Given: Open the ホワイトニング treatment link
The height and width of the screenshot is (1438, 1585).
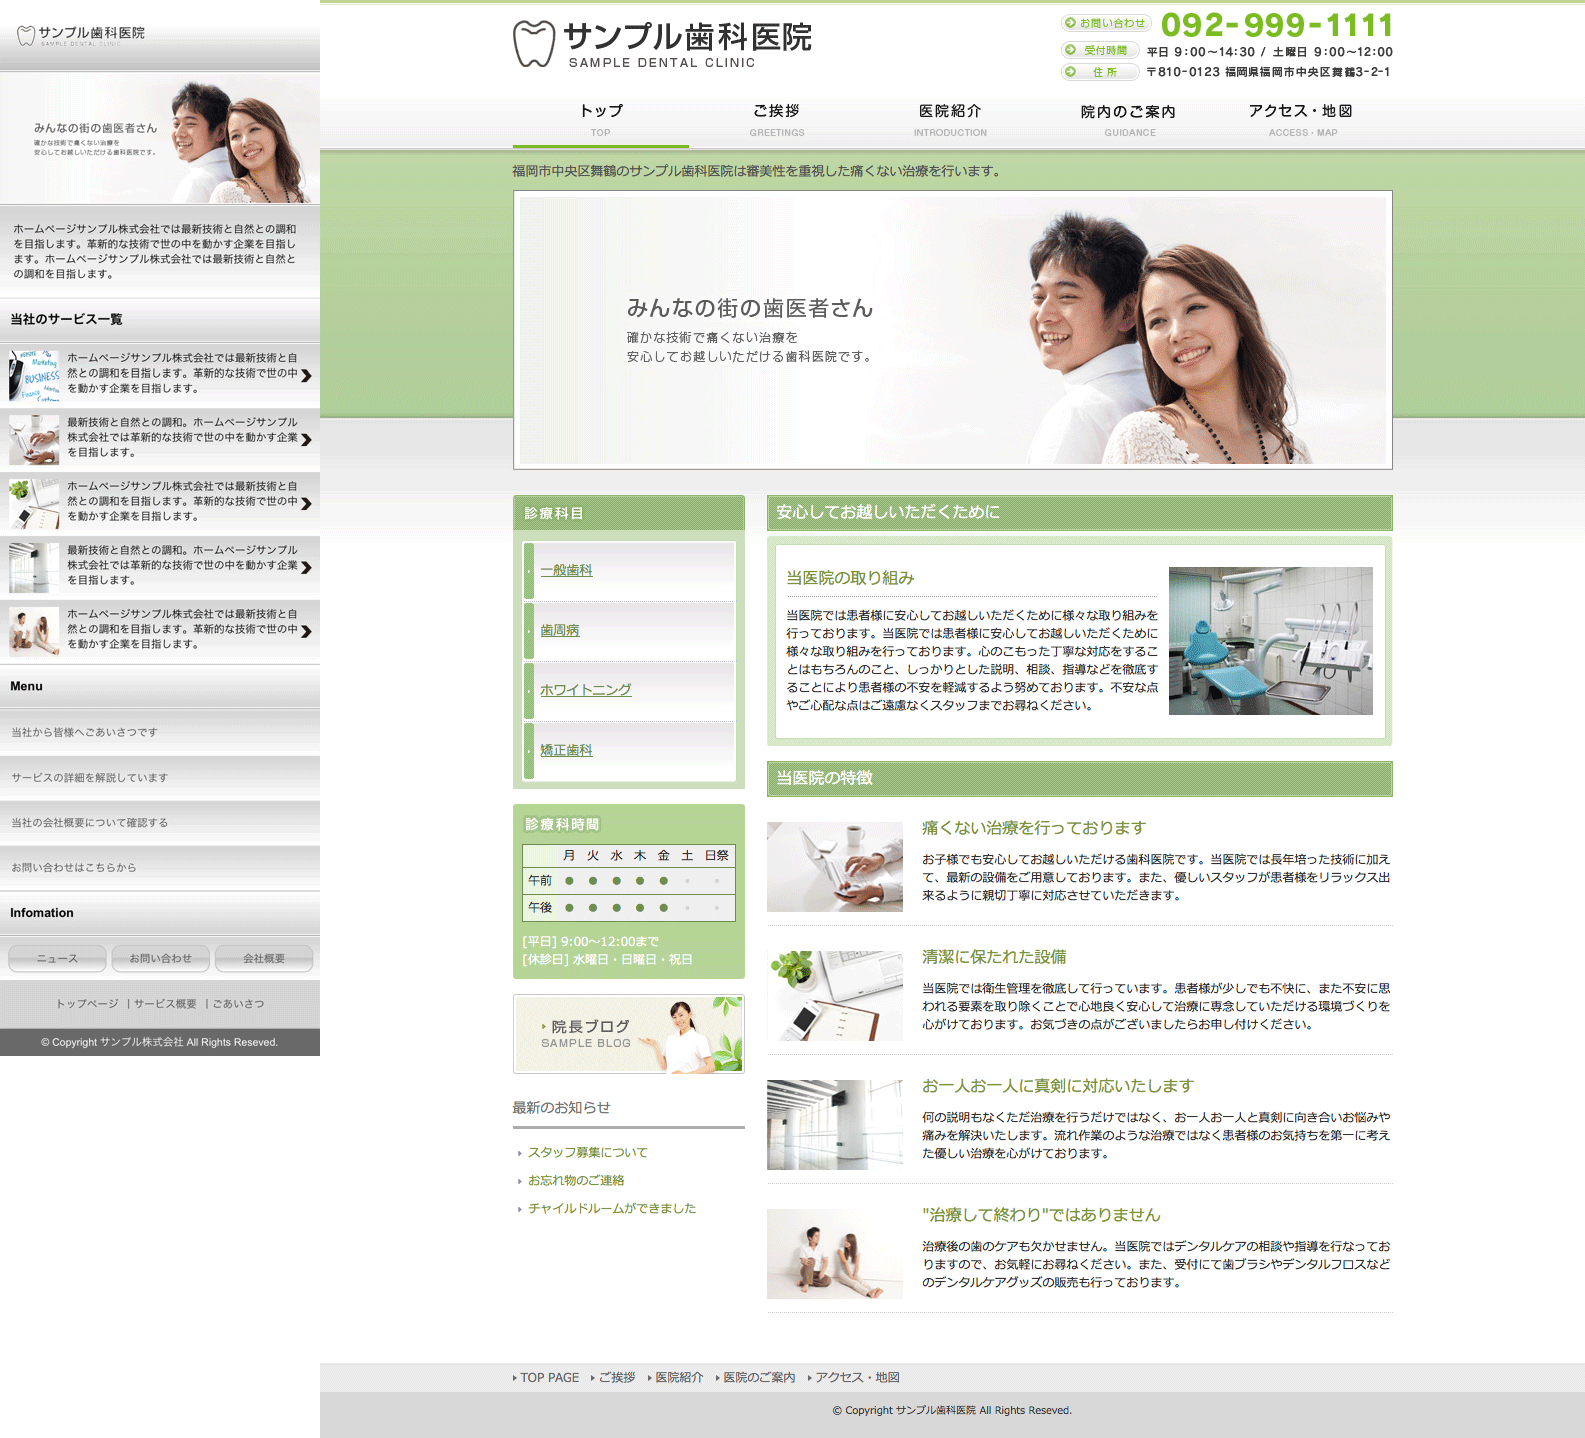Looking at the screenshot, I should click(x=585, y=690).
